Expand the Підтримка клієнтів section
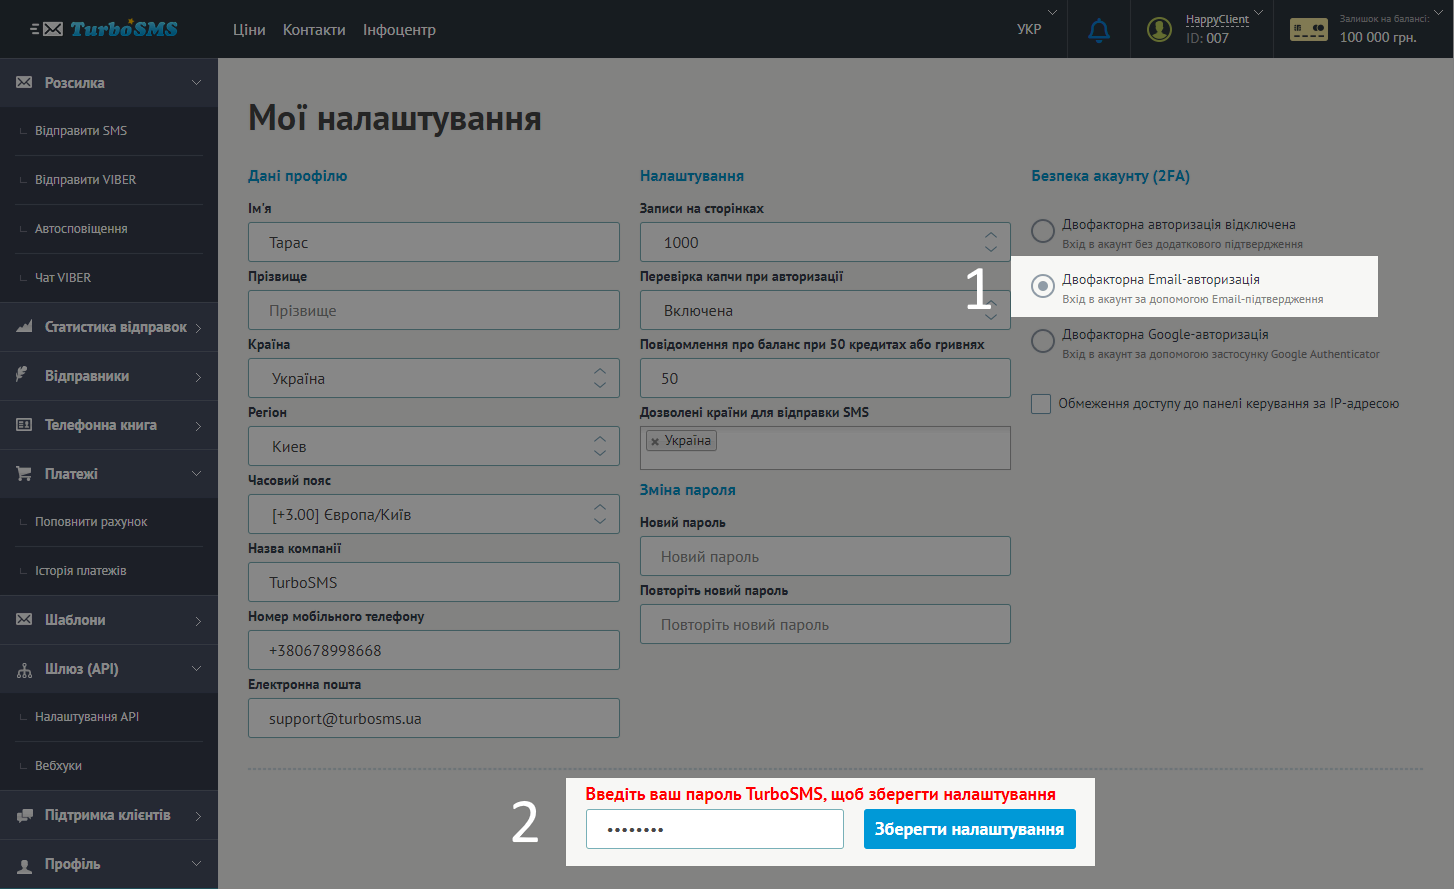This screenshot has width=1454, height=889. point(198,816)
